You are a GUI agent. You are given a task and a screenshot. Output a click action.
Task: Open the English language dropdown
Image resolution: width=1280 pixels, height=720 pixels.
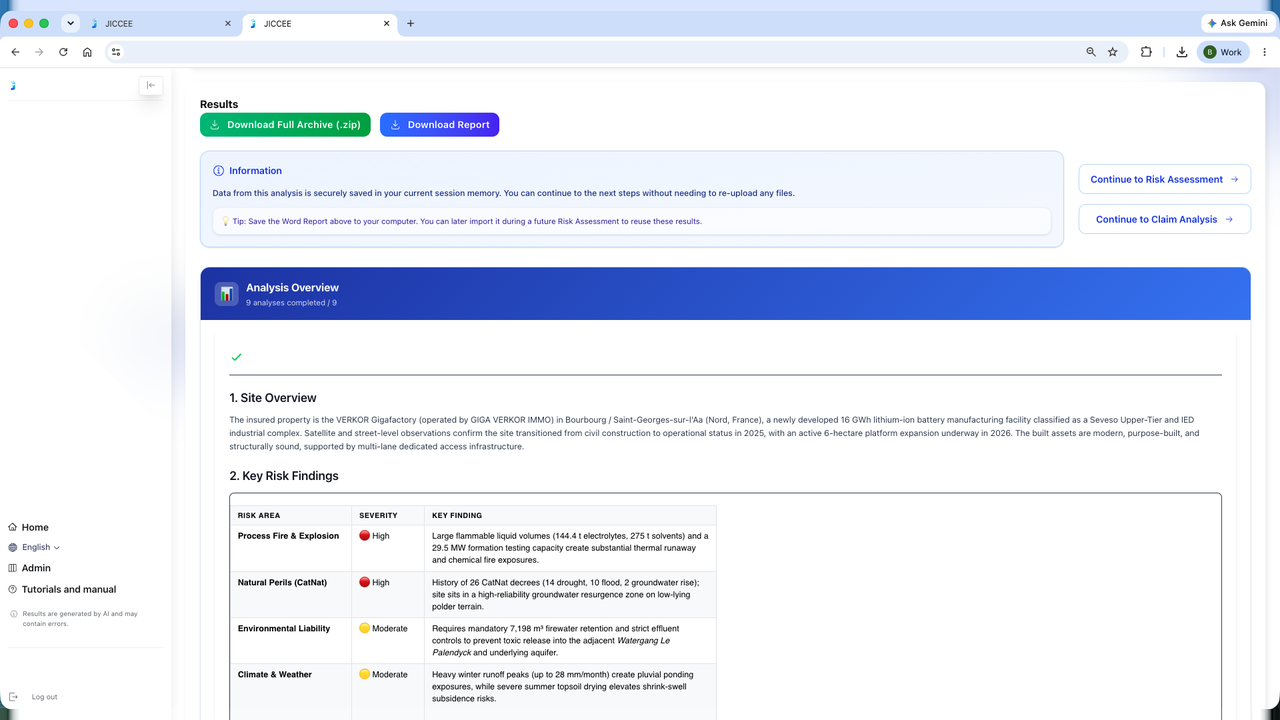tap(34, 547)
